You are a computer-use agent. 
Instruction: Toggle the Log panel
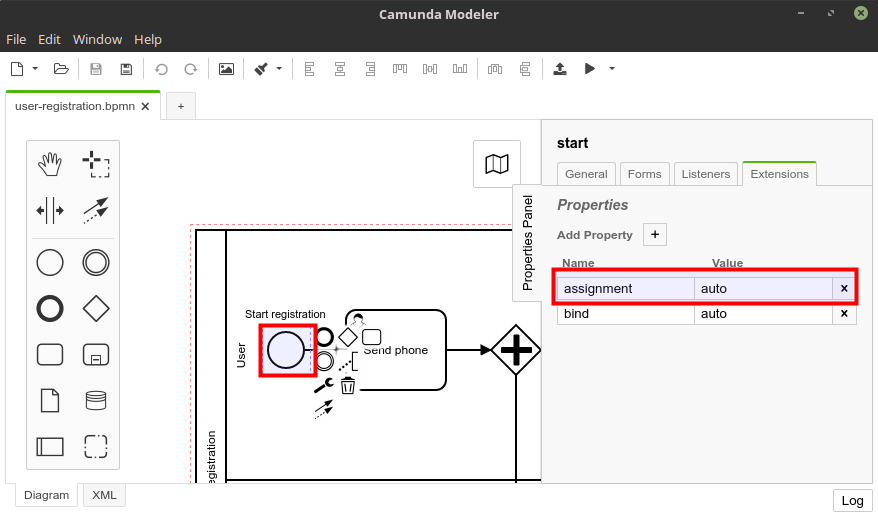tap(853, 501)
